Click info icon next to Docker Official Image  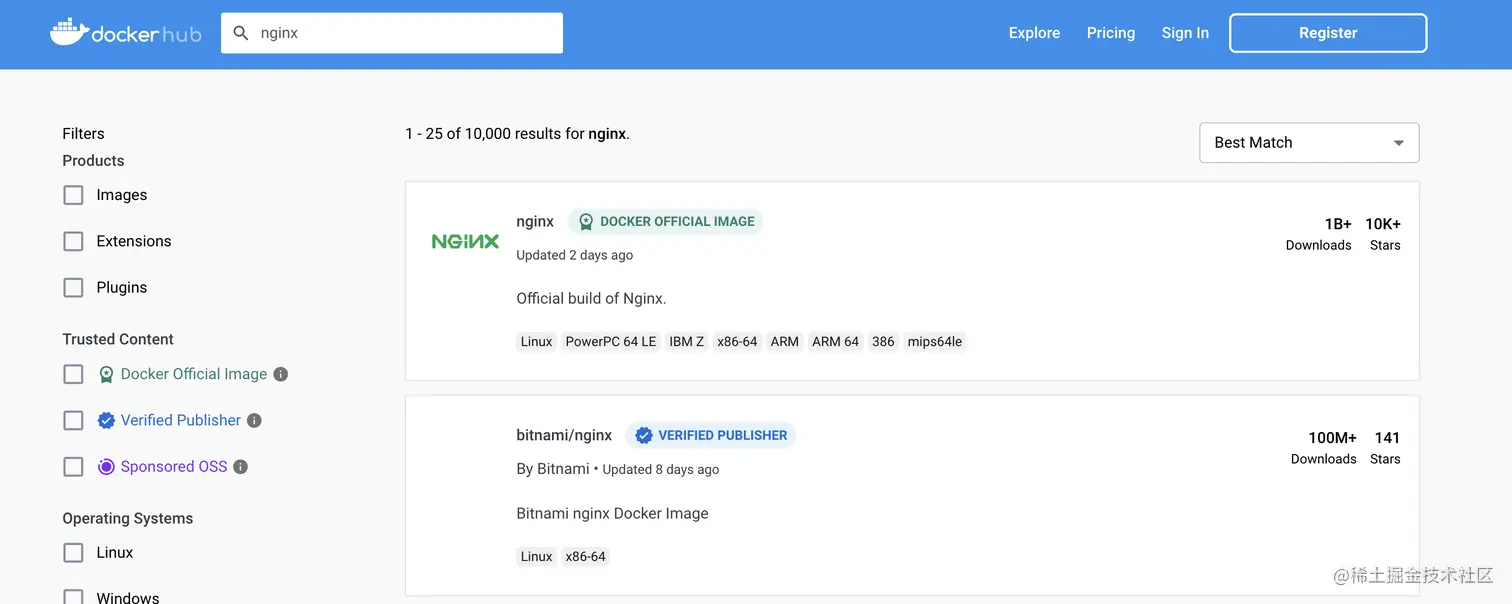point(281,374)
